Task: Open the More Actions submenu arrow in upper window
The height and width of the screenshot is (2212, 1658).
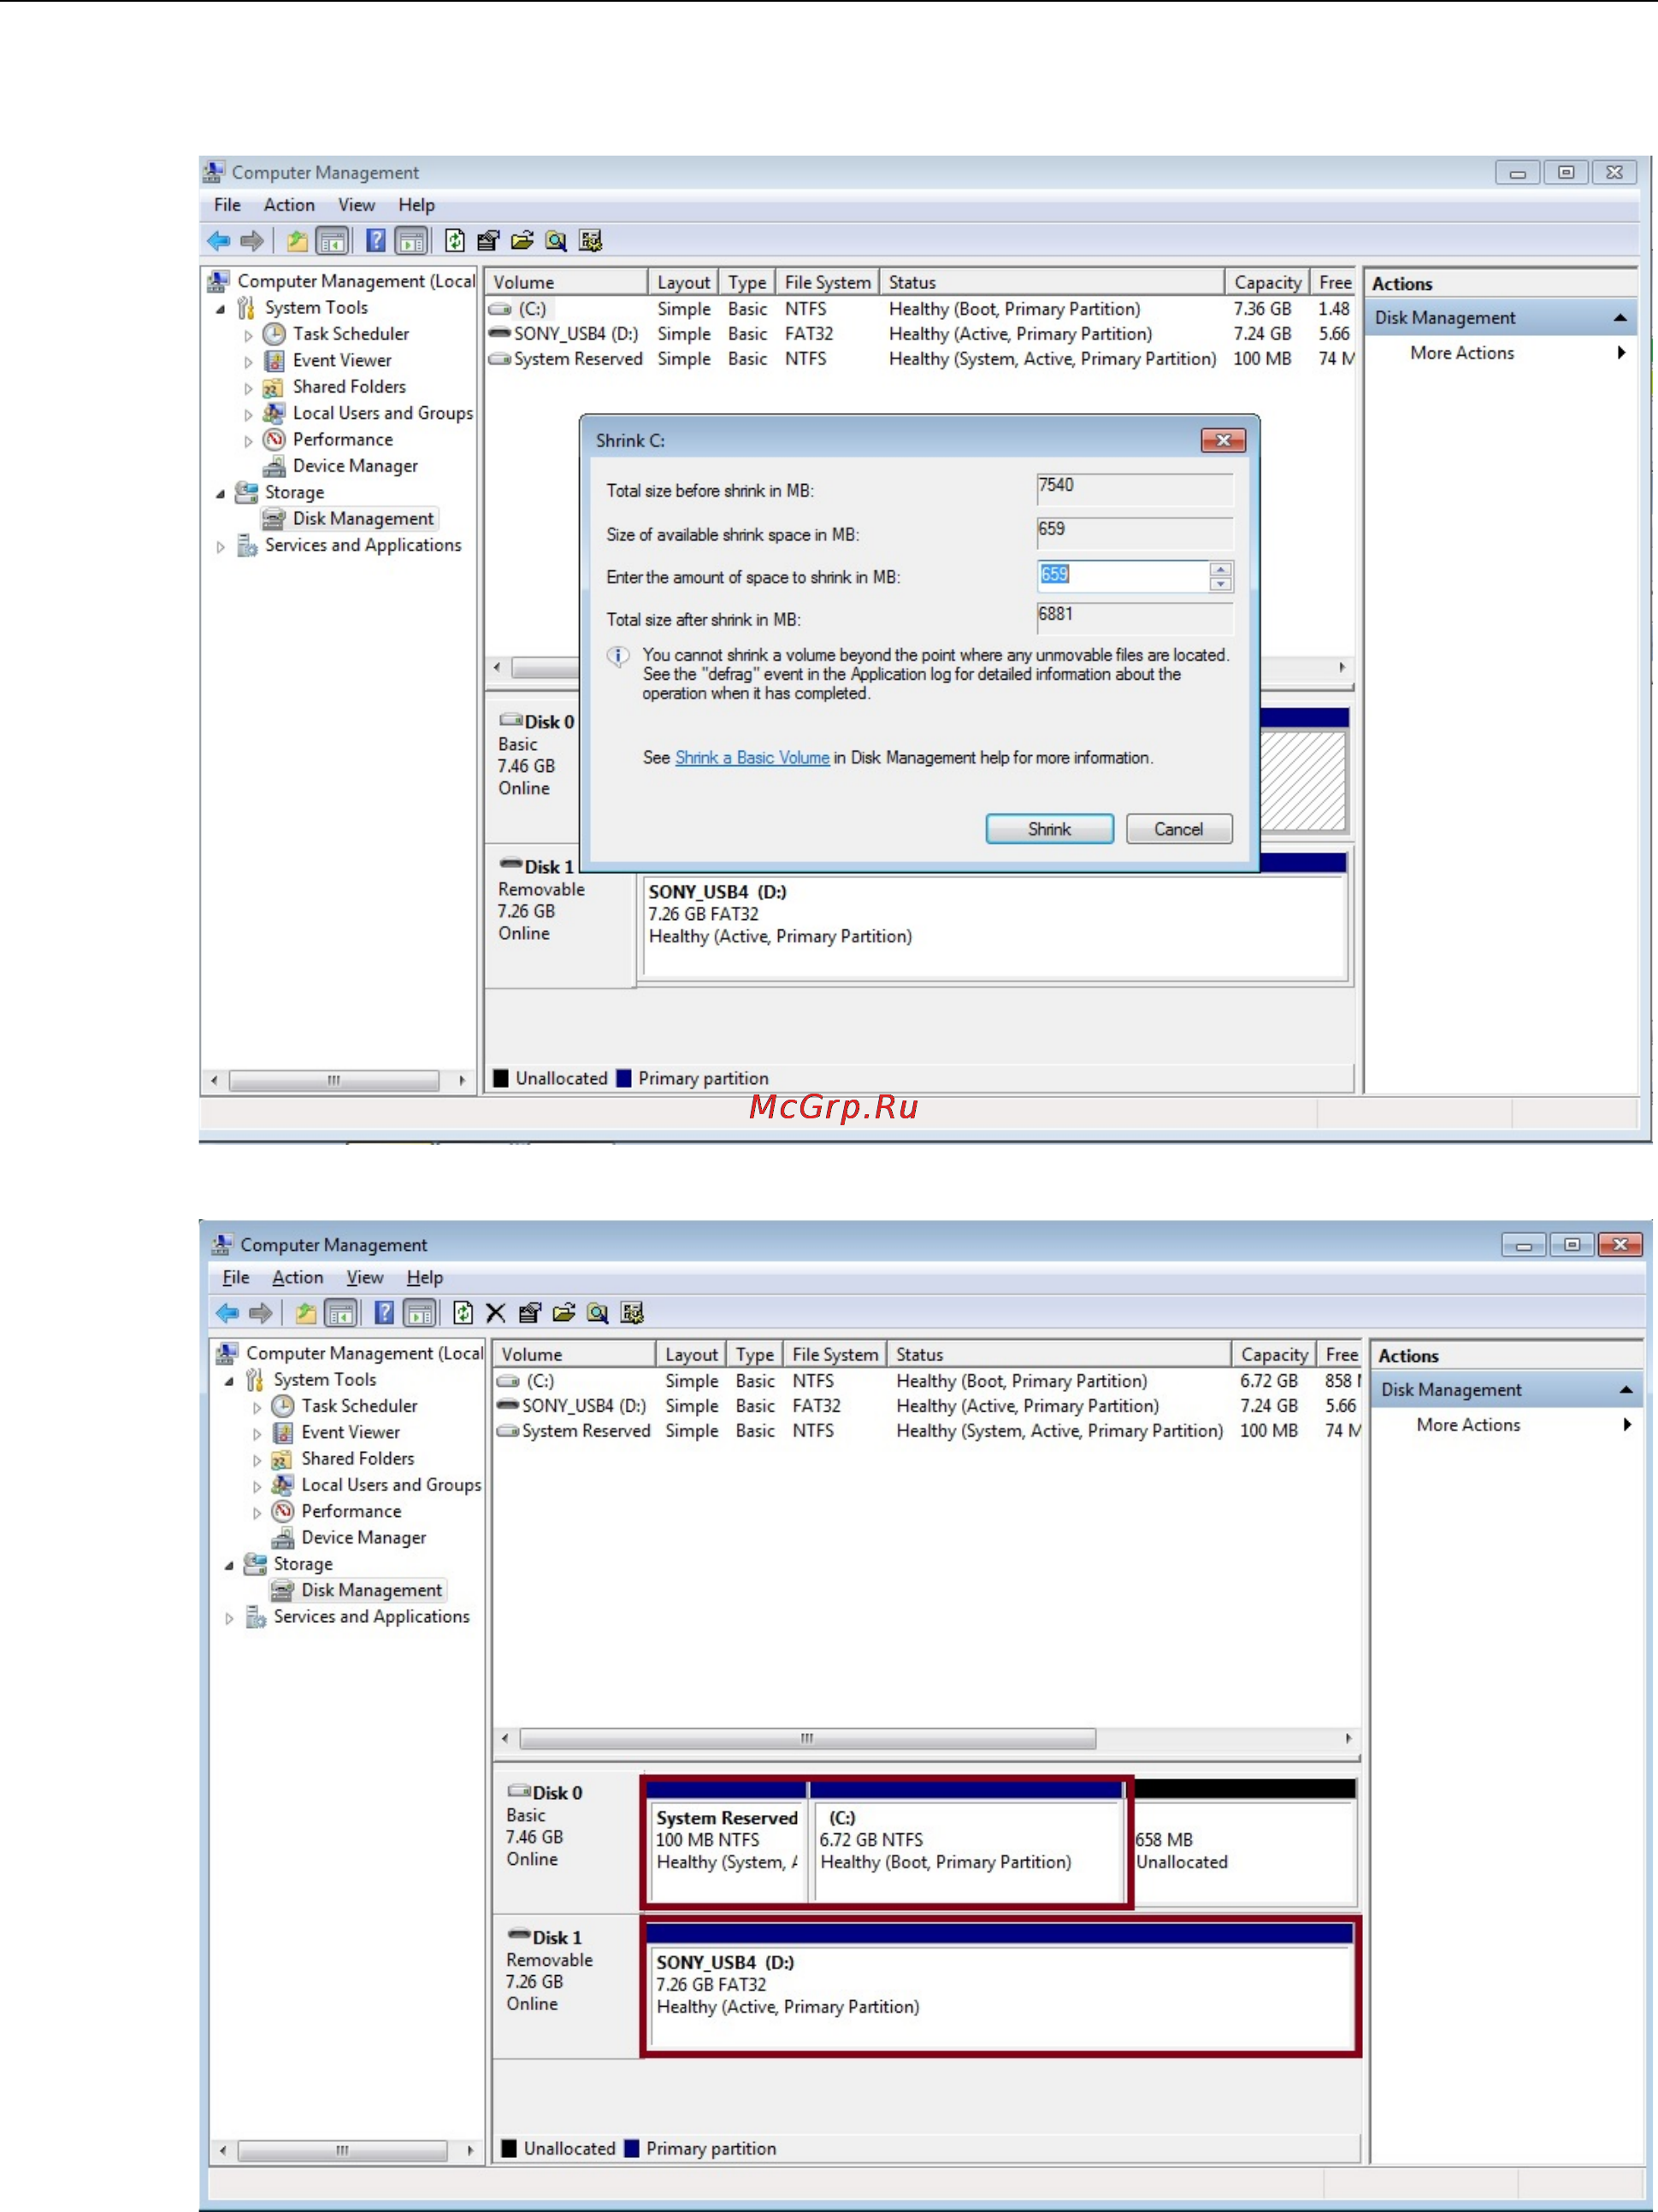Action: [1621, 353]
